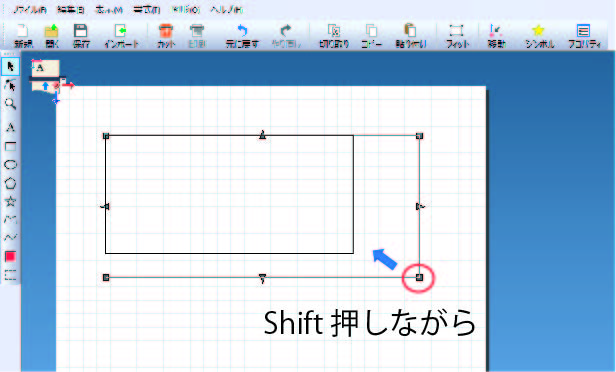Select the arrow selection tool
The width and height of the screenshot is (616, 372).
[10, 67]
